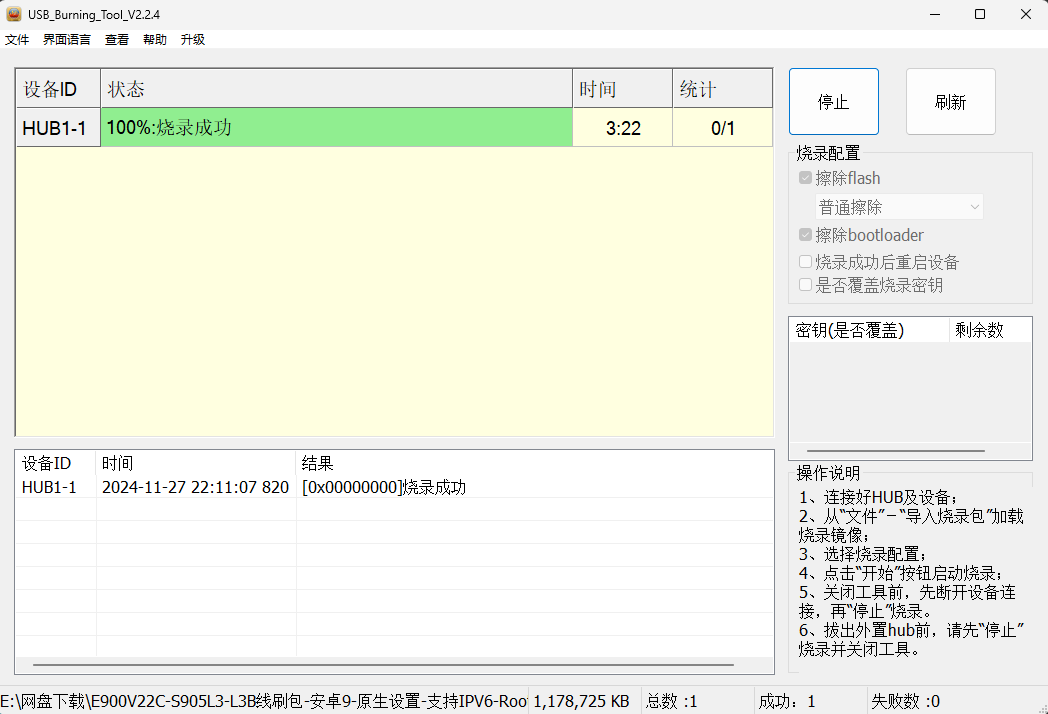Click the 停止 button to stop burning

point(833,100)
